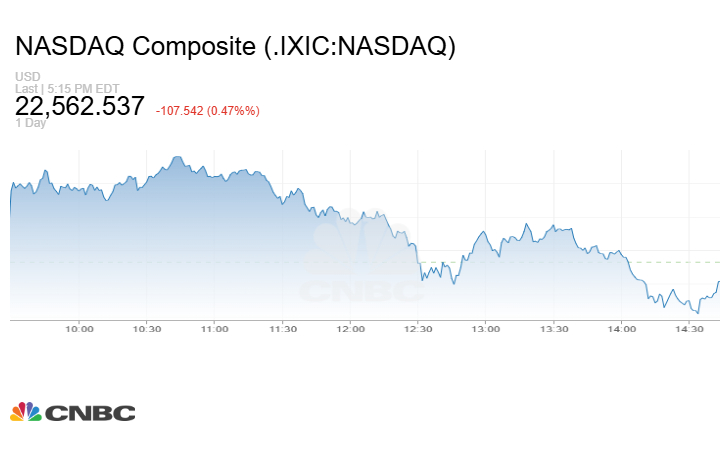The width and height of the screenshot is (720, 450).
Task: Click the 10:00 time axis label
Action: click(x=79, y=328)
